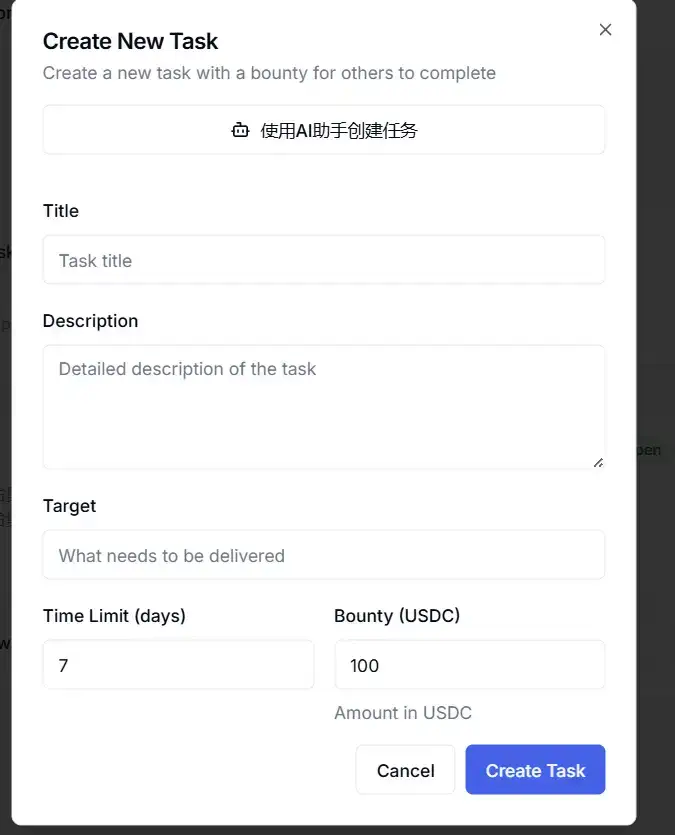675x835 pixels.
Task: Click the Title field label
Action: pyautogui.click(x=61, y=211)
